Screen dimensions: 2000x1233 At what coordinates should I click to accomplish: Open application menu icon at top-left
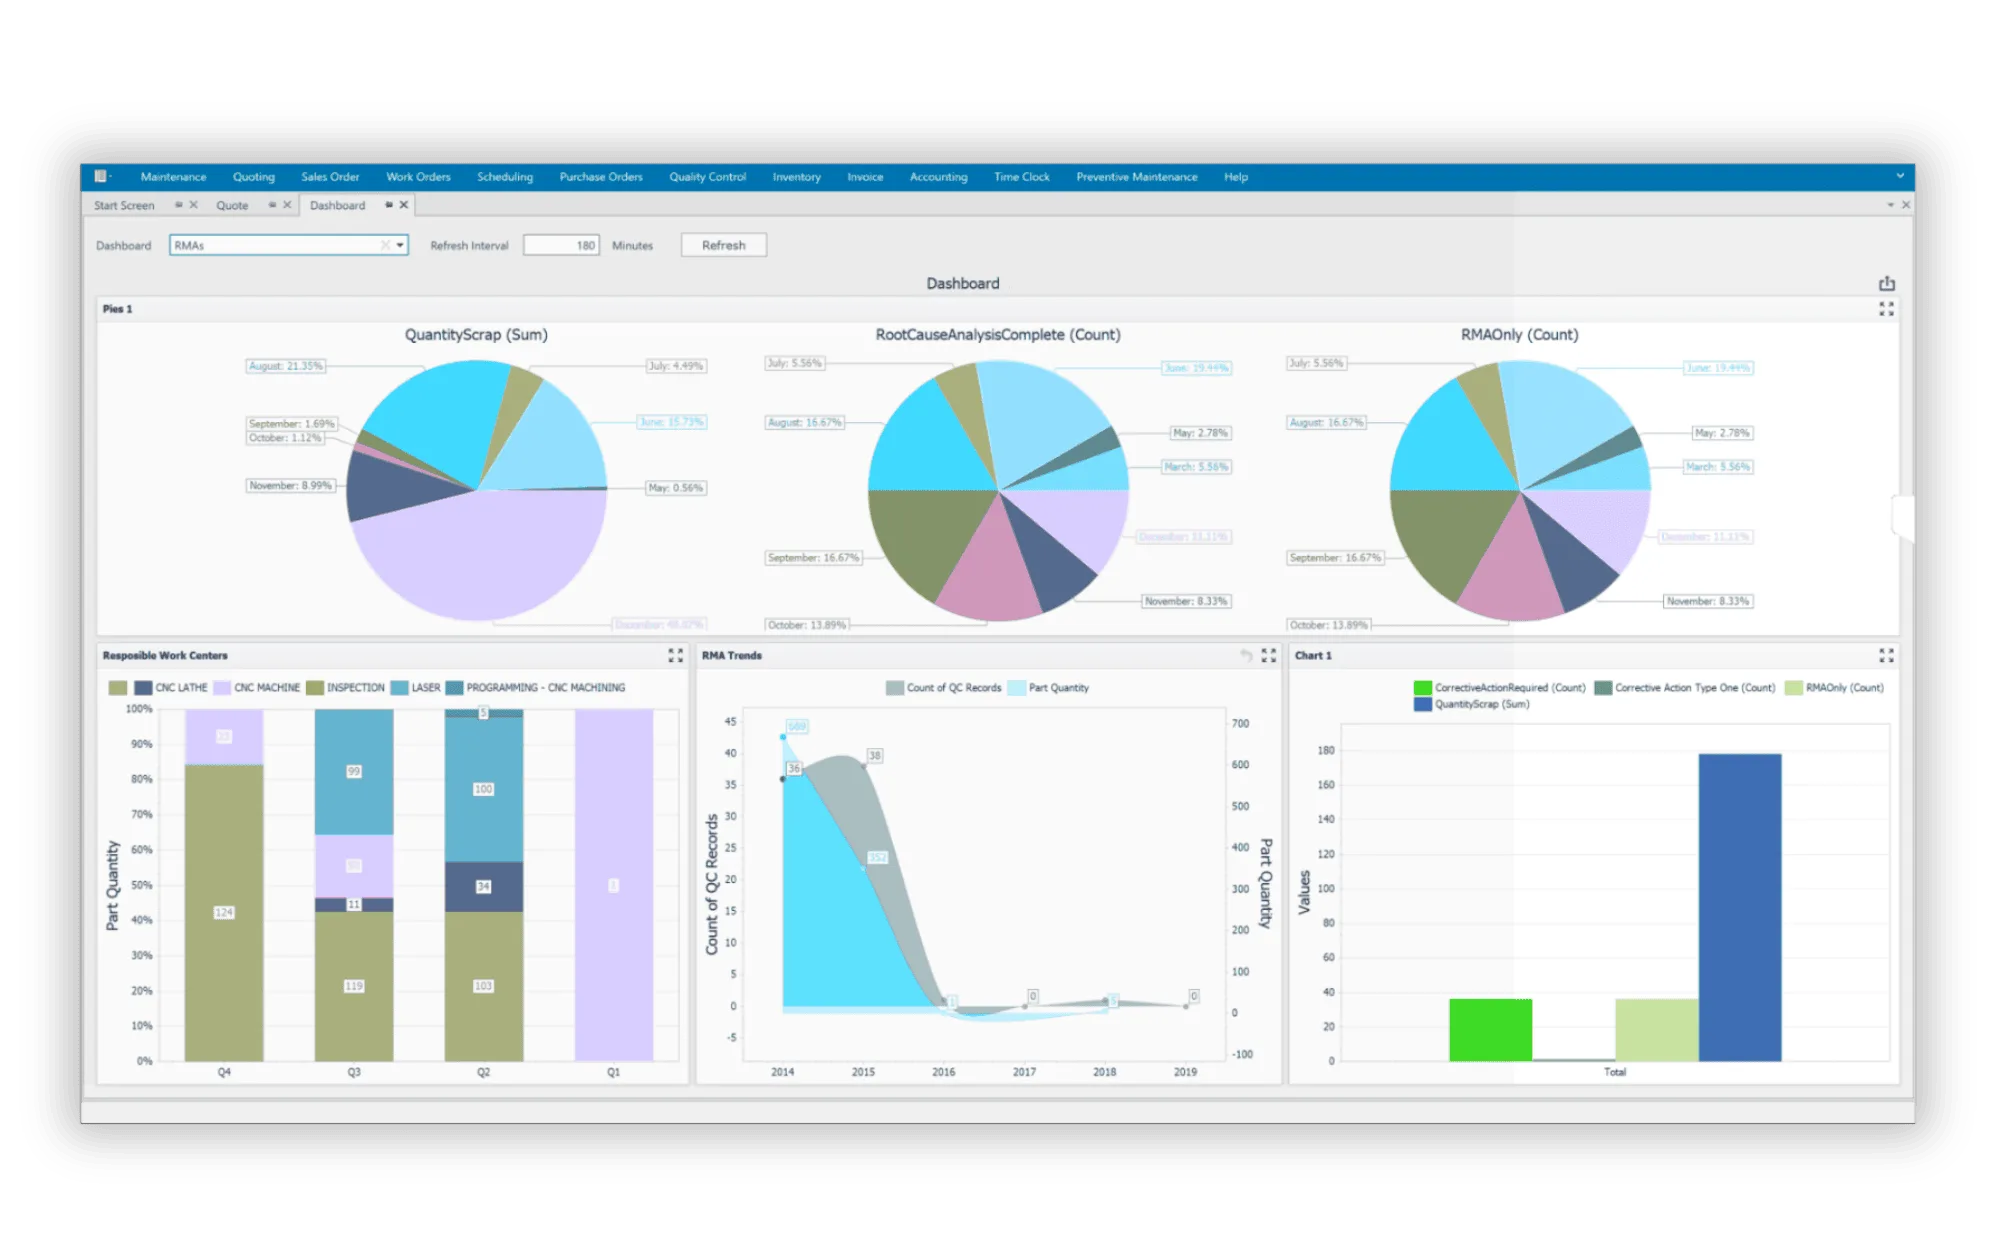(102, 177)
